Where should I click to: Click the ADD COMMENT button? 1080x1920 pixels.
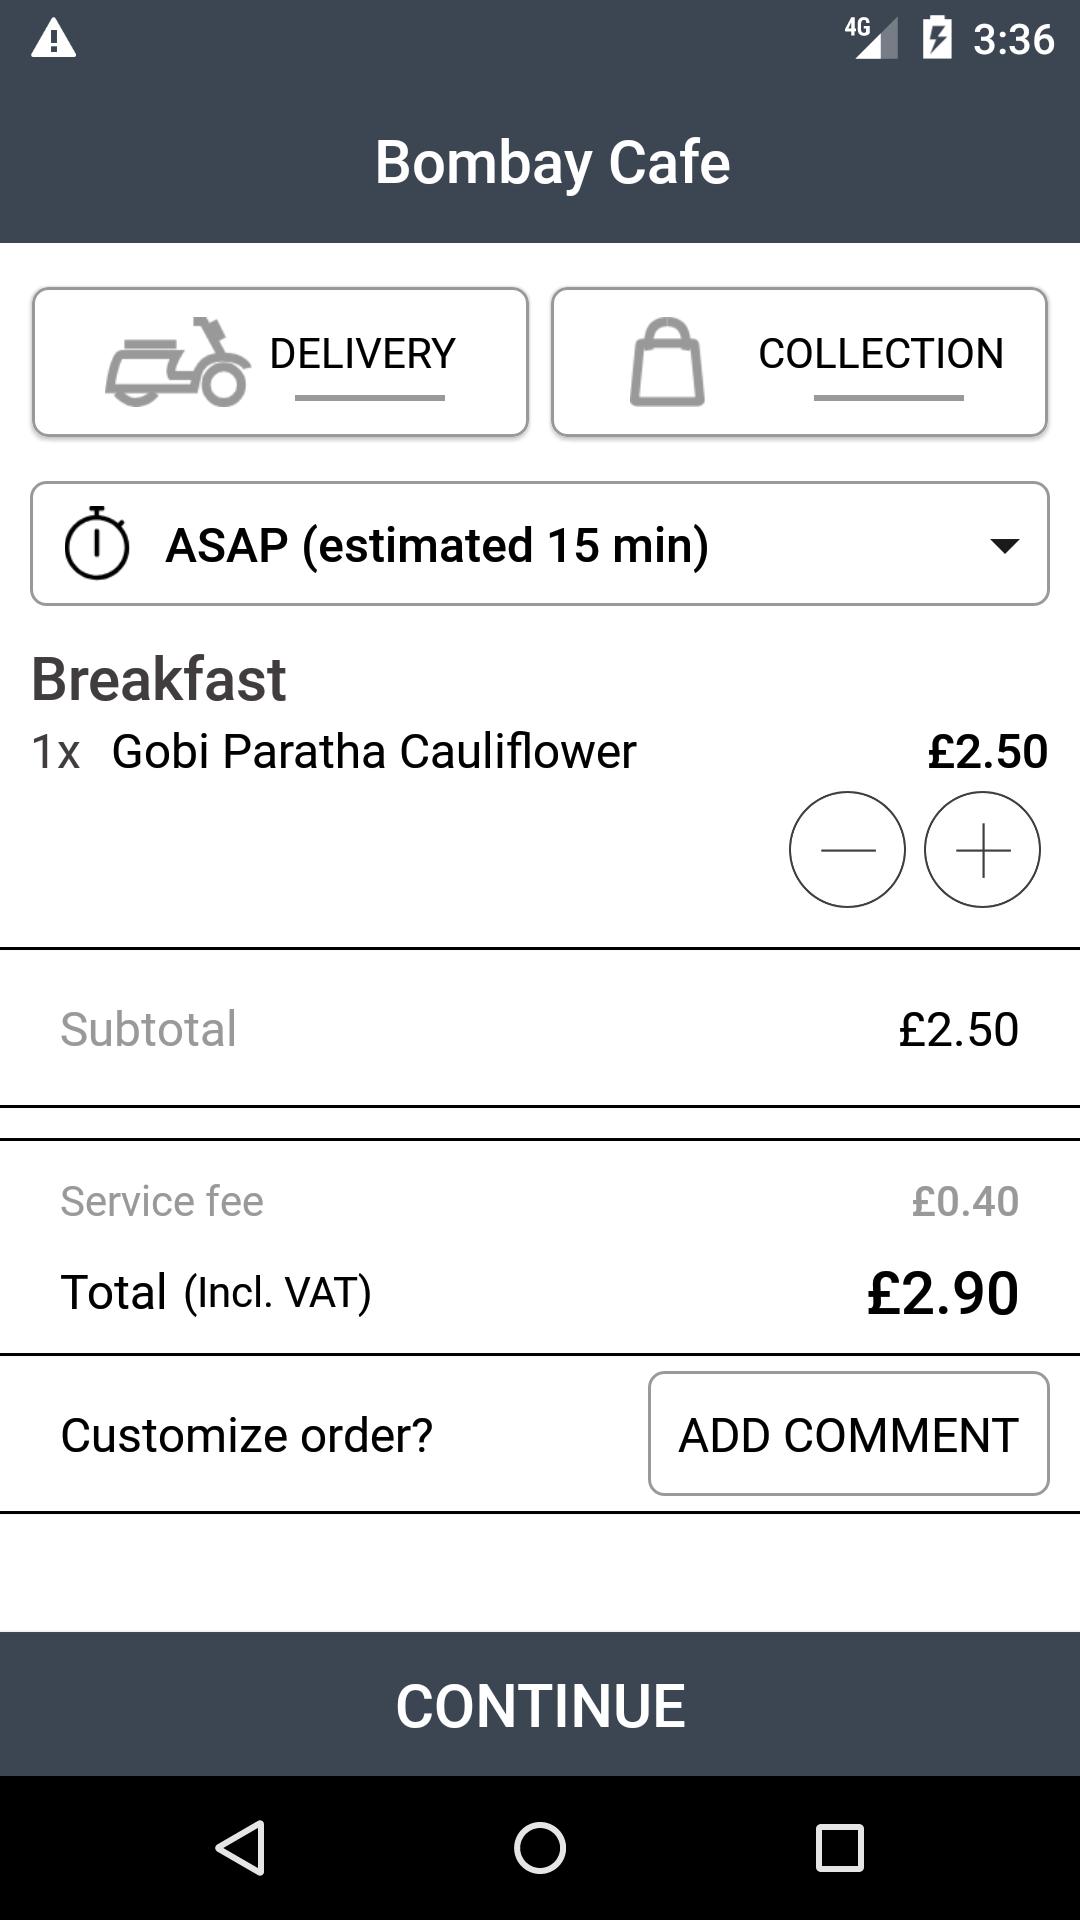pos(848,1434)
